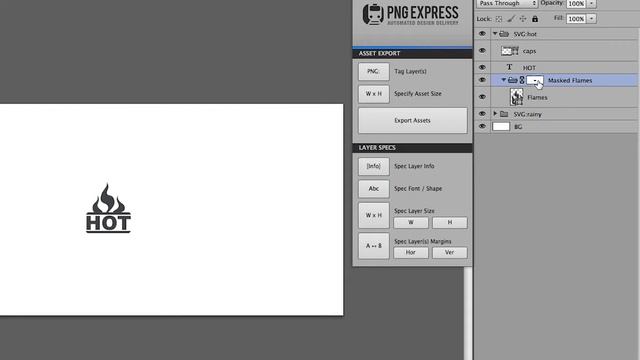This screenshot has height=360, width=640.
Task: Click the [Info] Spec Layer Info button
Action: 373,166
